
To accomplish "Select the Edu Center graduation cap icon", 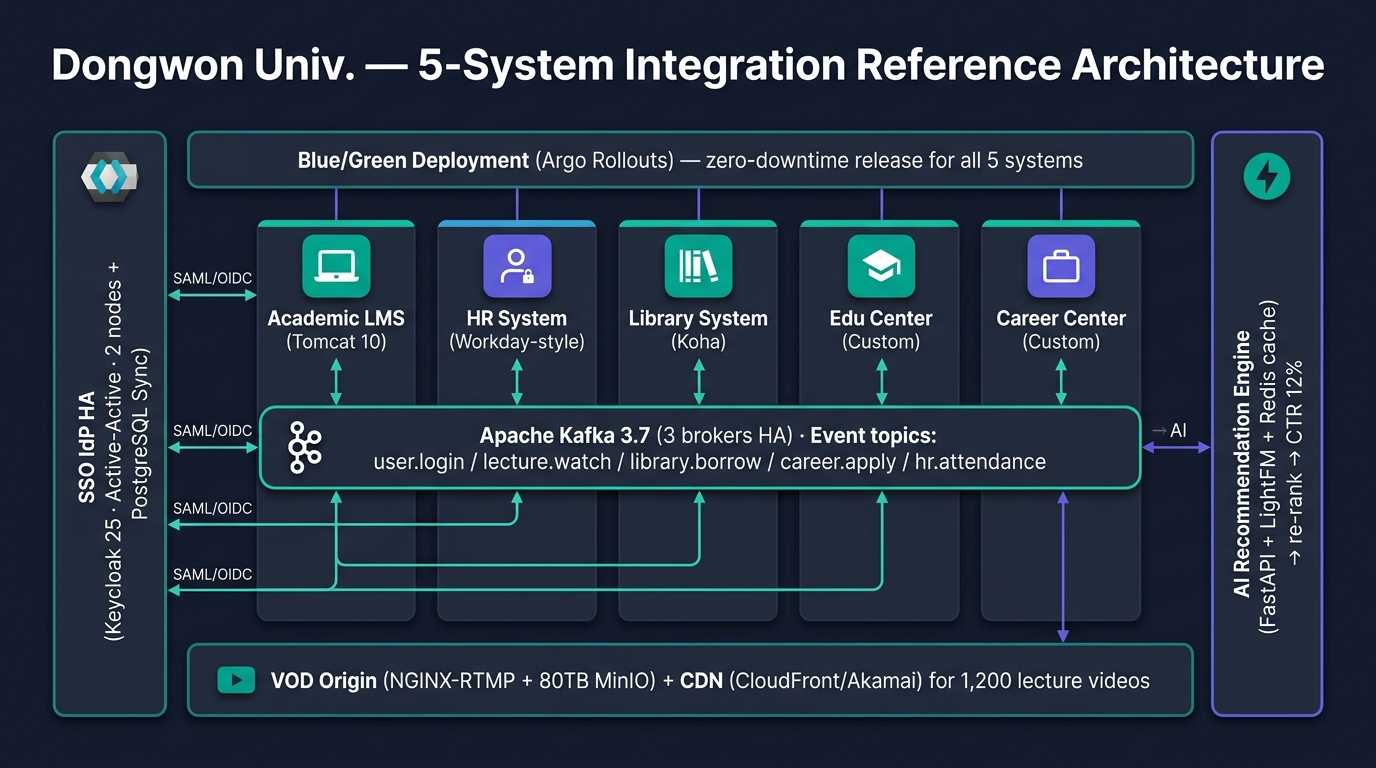I will point(881,266).
